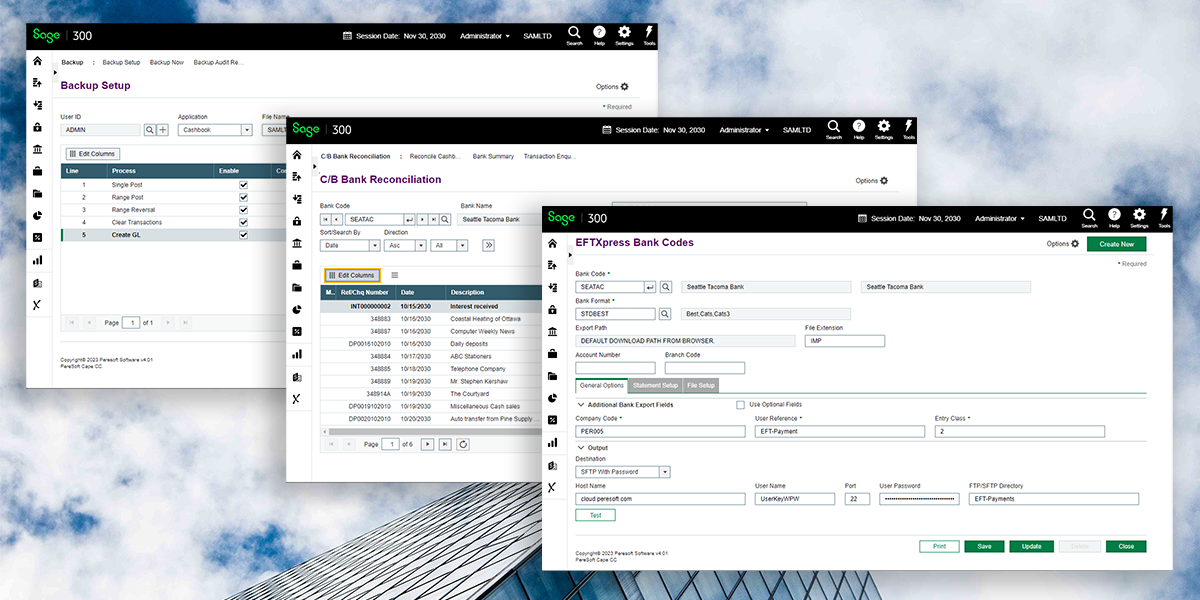Click briefcase icon in EFTXpress sidebar
This screenshot has height=600, width=1200.
point(553,353)
